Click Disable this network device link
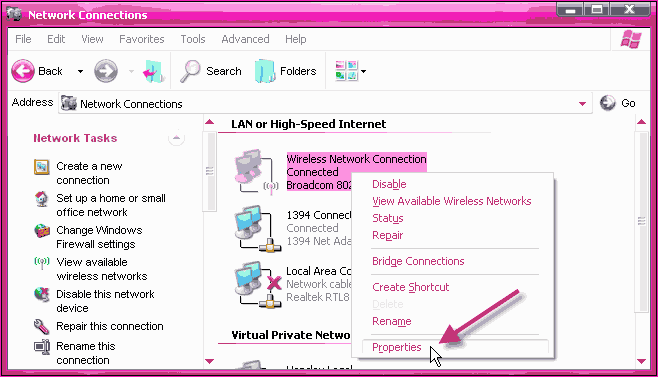 [x=105, y=301]
